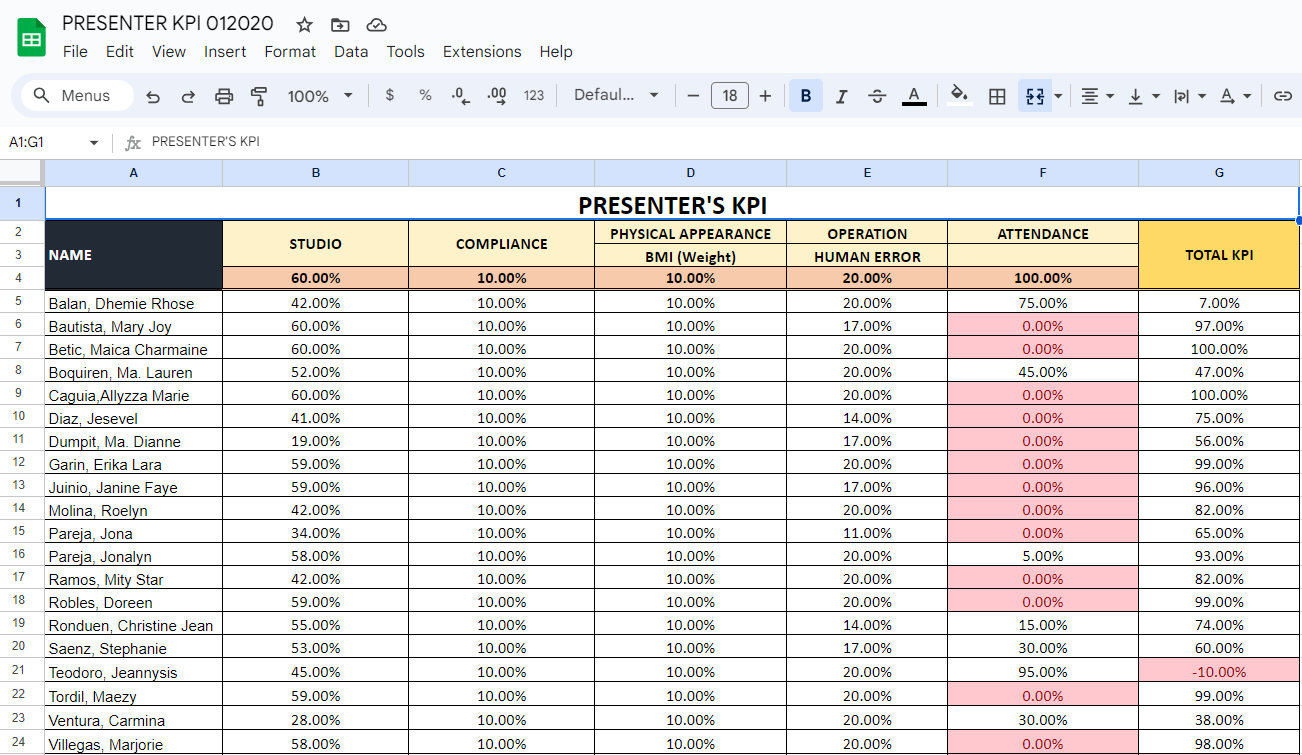Star the PRESENTER KPI 012020 document
Image resolution: width=1302 pixels, height=755 pixels.
(305, 25)
